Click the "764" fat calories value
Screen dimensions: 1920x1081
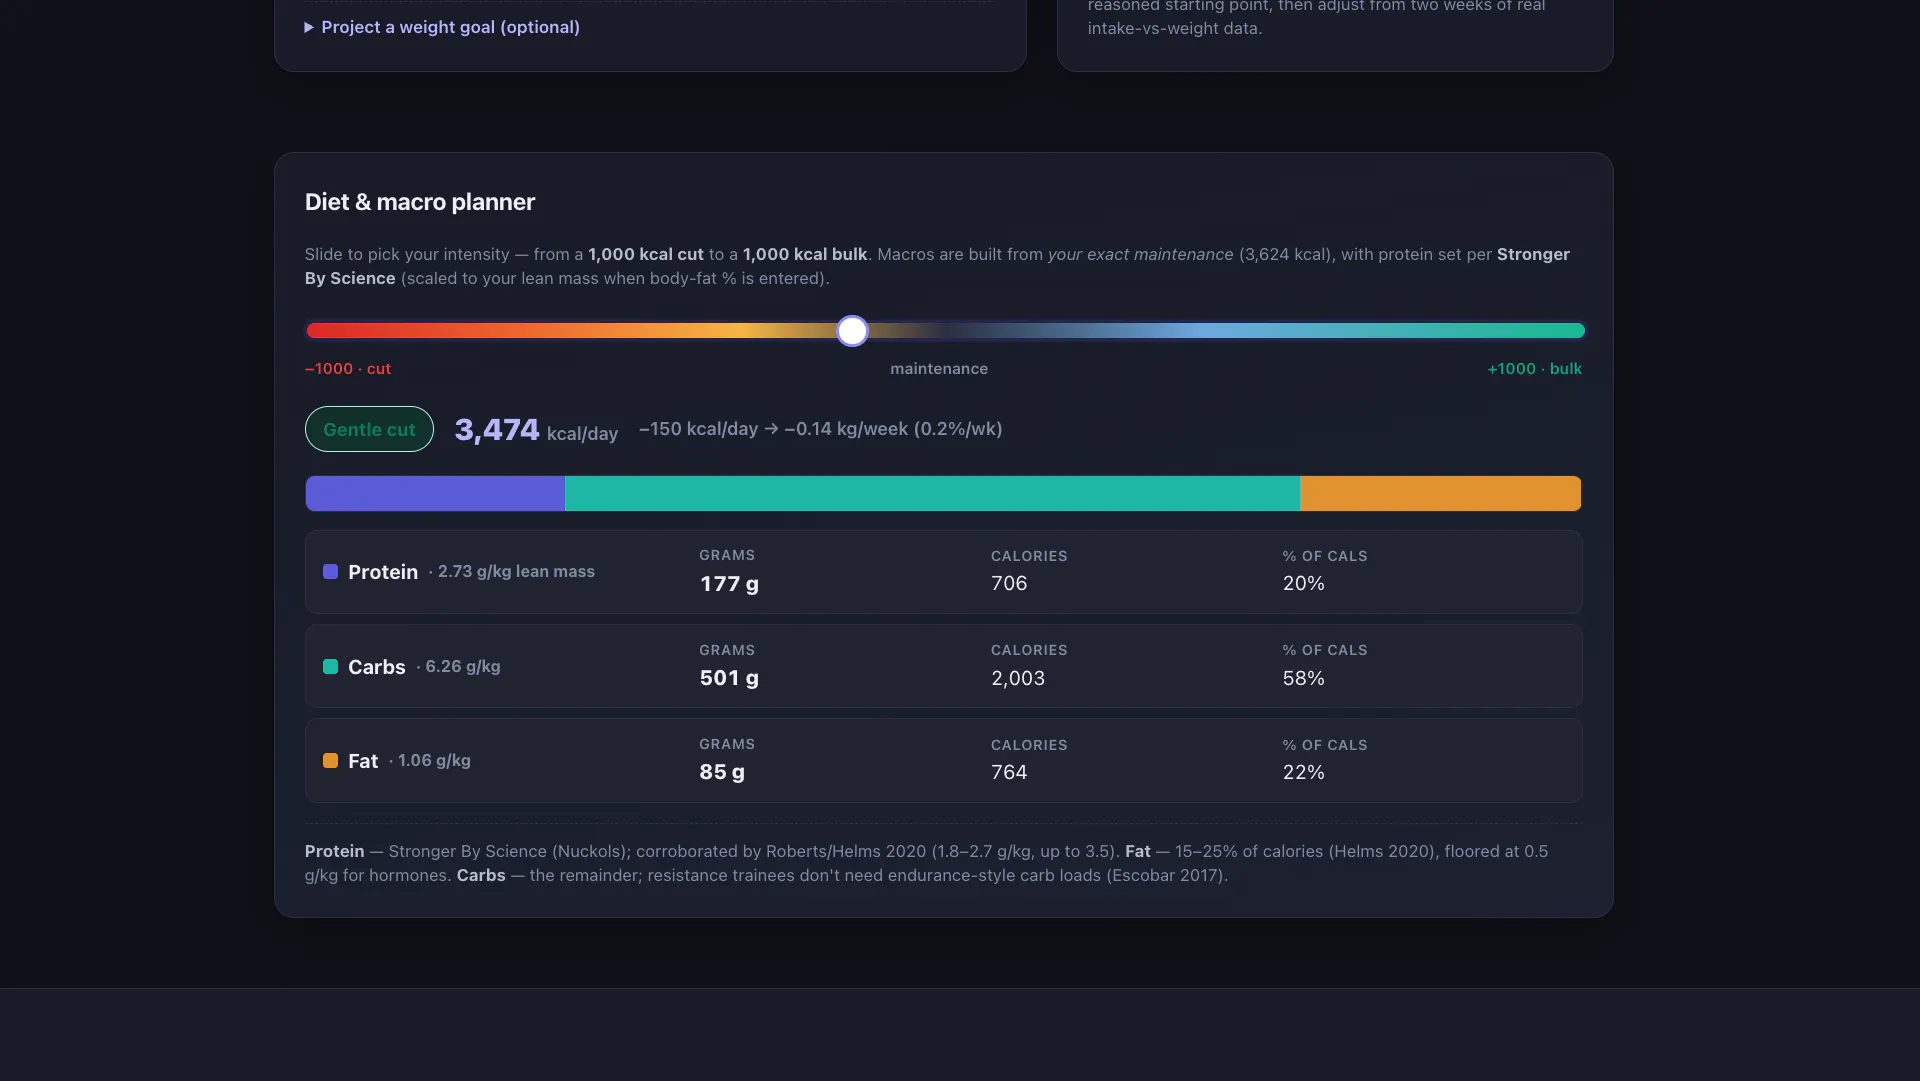1009,772
